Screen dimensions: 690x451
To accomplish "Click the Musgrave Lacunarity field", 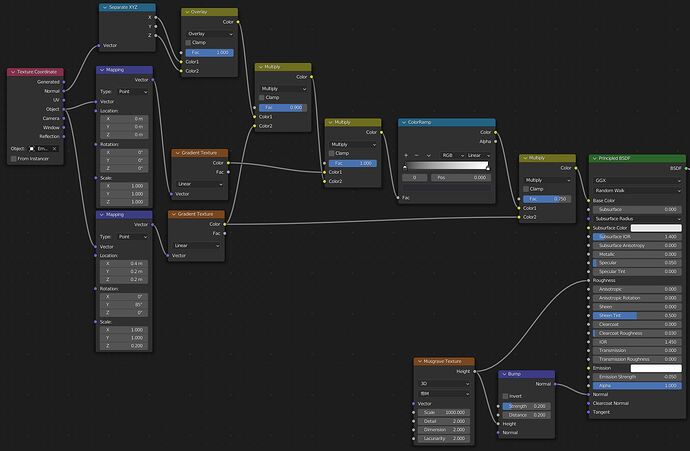I will [x=444, y=438].
